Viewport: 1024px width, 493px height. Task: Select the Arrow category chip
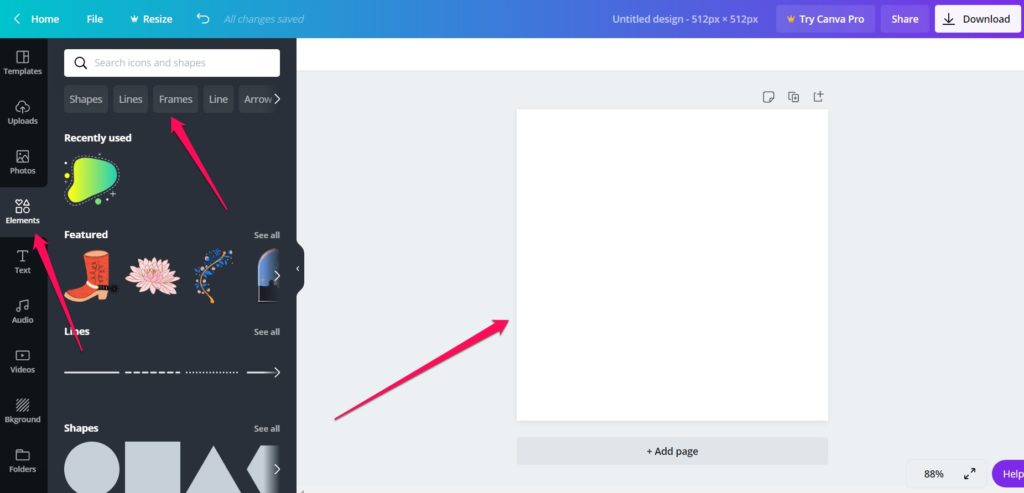[257, 99]
